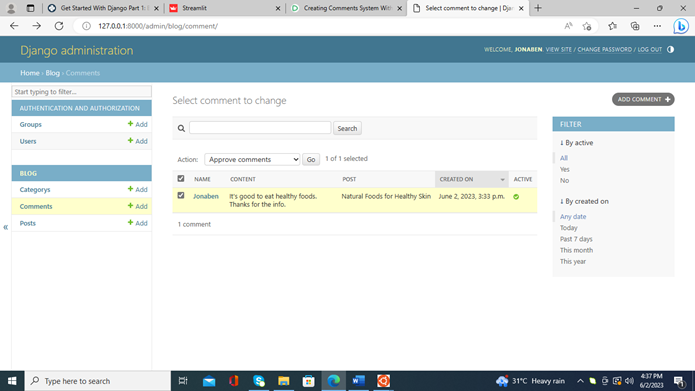This screenshot has width=695, height=391.
Task: Switch to the Streamlit tab
Action: pos(225,8)
